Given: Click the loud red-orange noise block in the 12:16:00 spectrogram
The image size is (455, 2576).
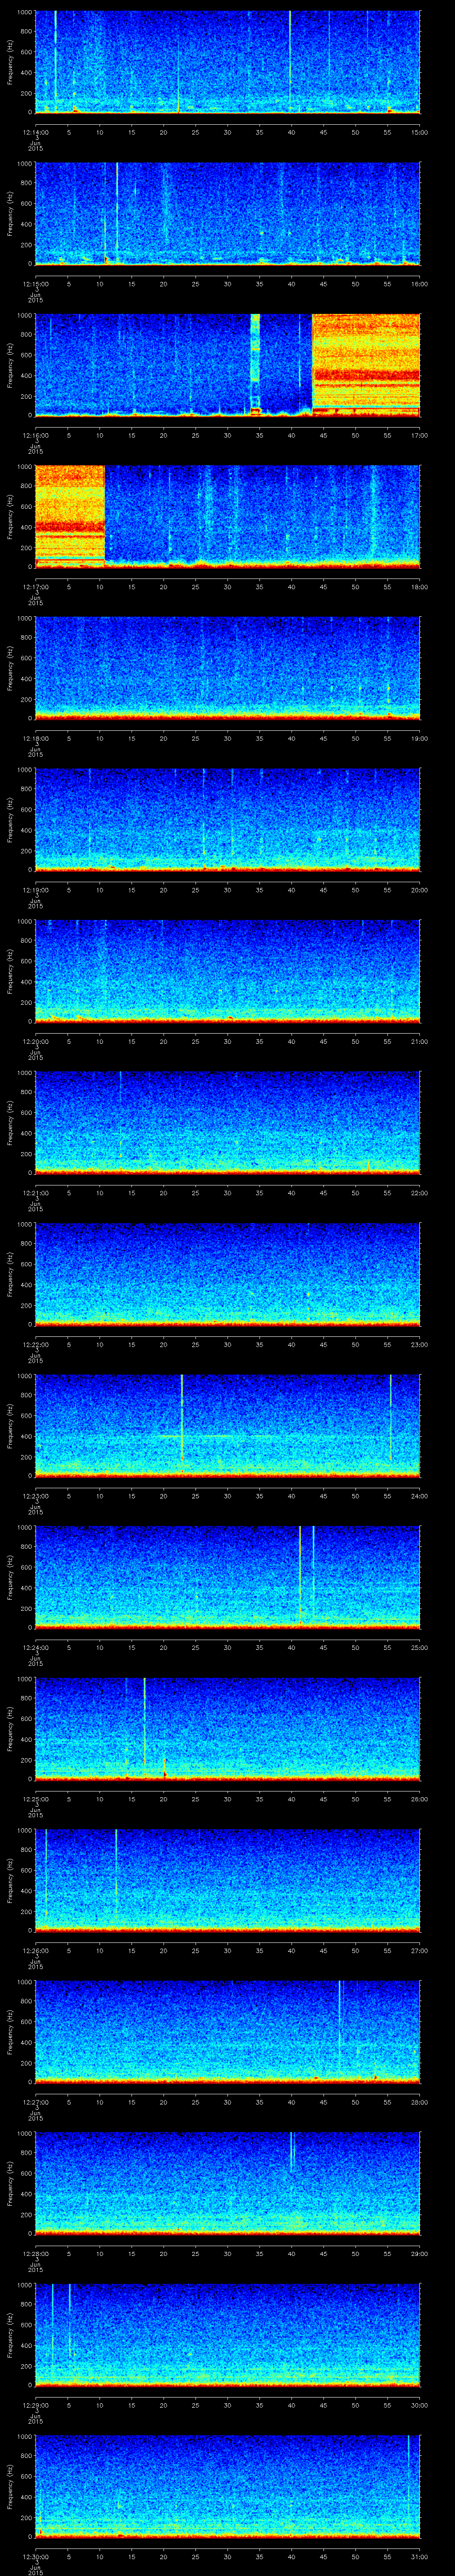Looking at the screenshot, I should tap(366, 364).
